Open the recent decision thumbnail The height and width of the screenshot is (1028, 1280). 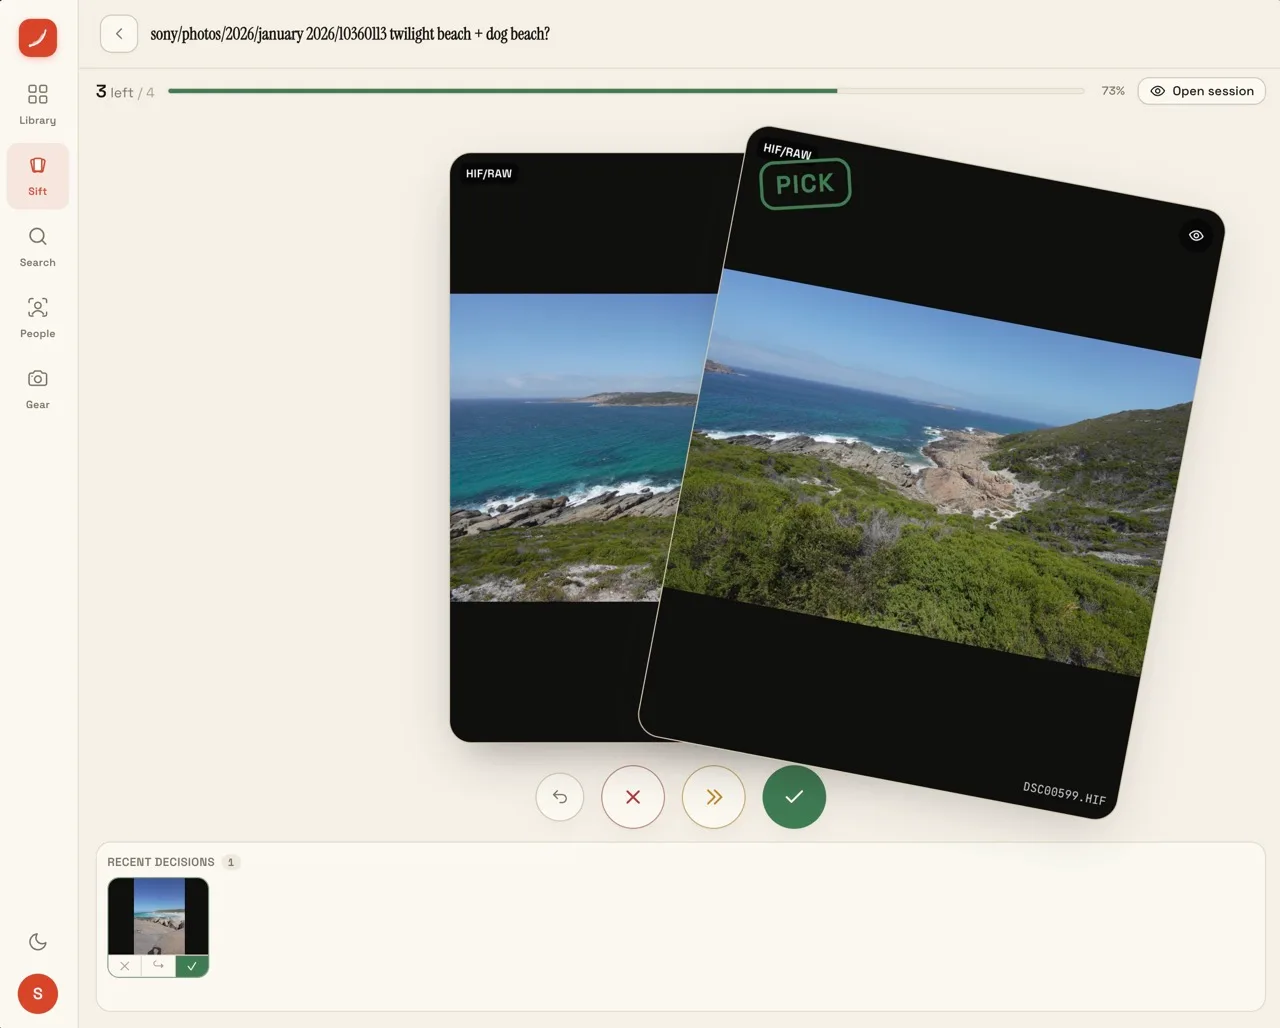tap(158, 916)
